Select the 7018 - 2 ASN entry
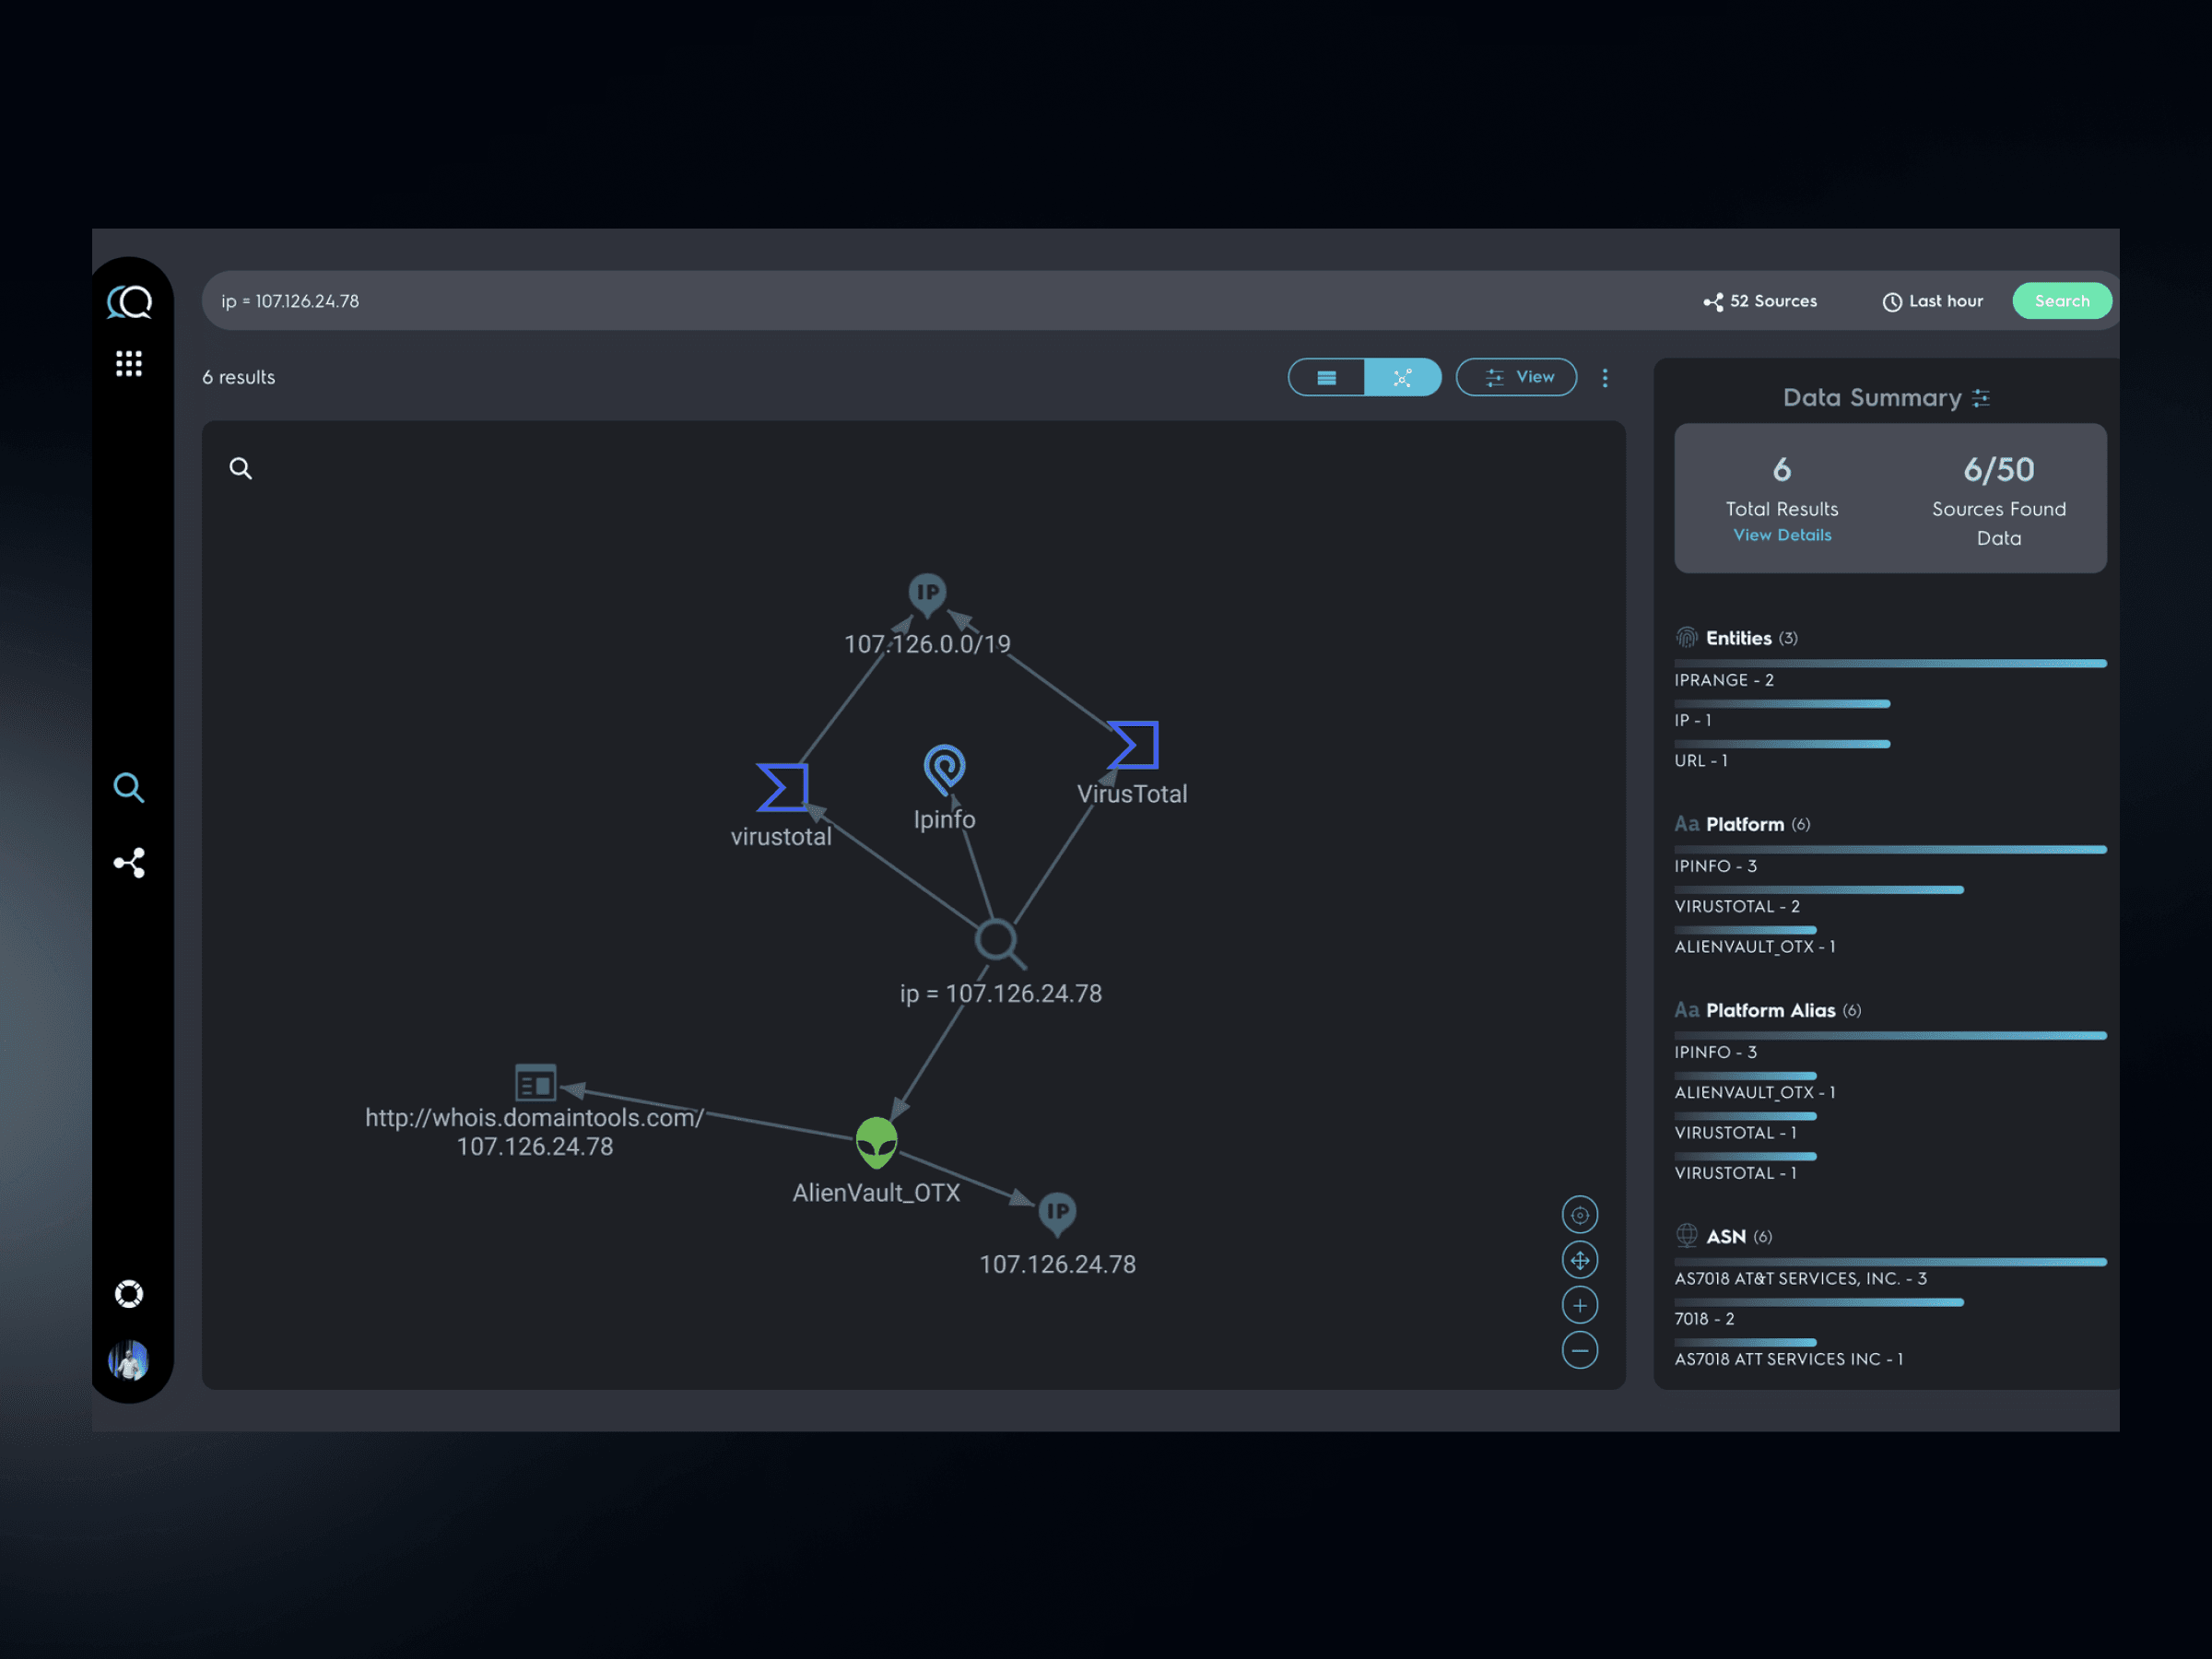Viewport: 2212px width, 1659px height. pyautogui.click(x=1705, y=1318)
